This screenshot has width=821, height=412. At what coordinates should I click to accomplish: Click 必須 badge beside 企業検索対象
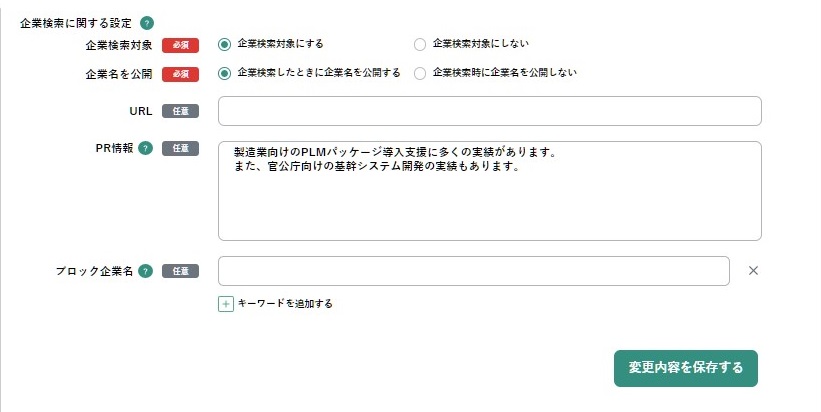[180, 46]
